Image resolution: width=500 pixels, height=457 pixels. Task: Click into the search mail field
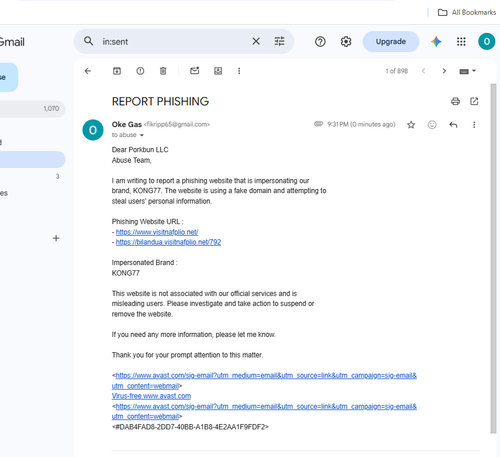point(173,41)
